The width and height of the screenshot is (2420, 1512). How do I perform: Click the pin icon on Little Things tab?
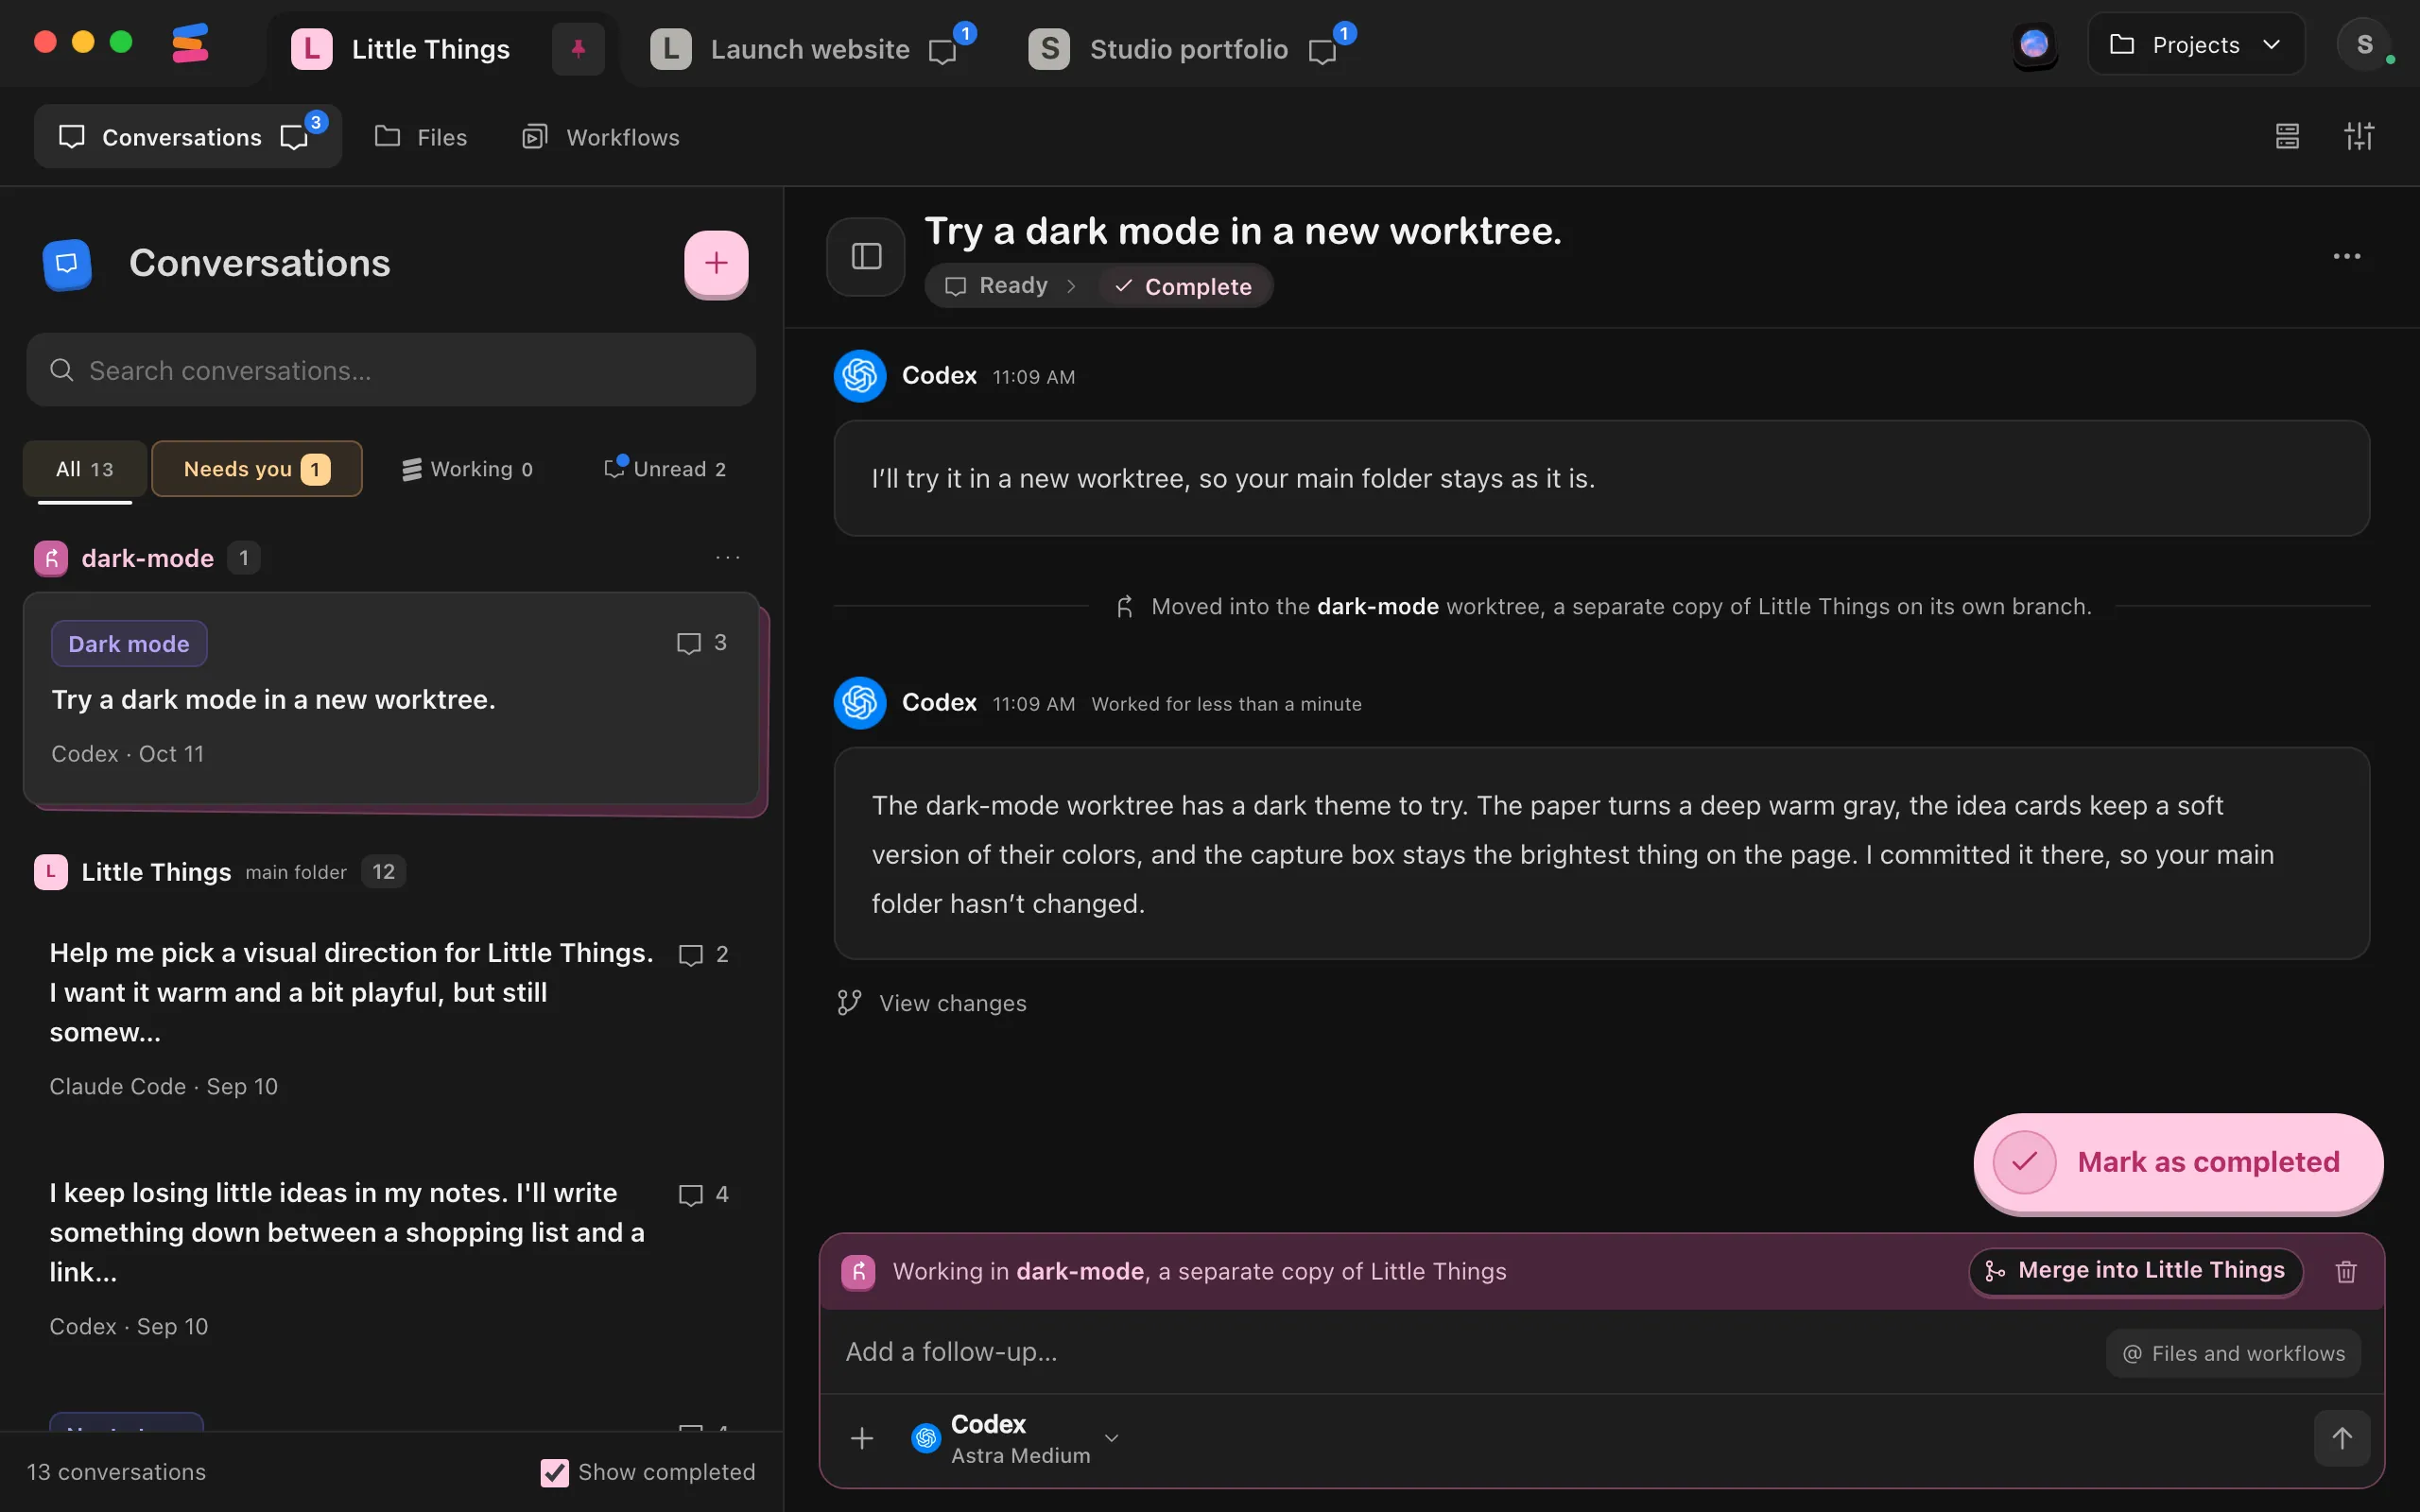[x=578, y=48]
